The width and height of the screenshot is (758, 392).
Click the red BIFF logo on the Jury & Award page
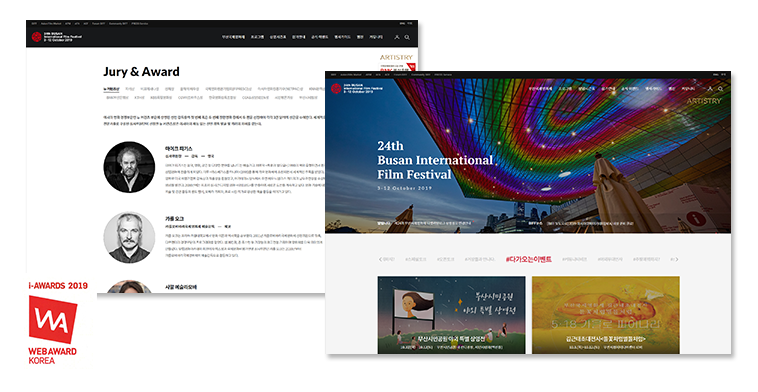coord(37,37)
